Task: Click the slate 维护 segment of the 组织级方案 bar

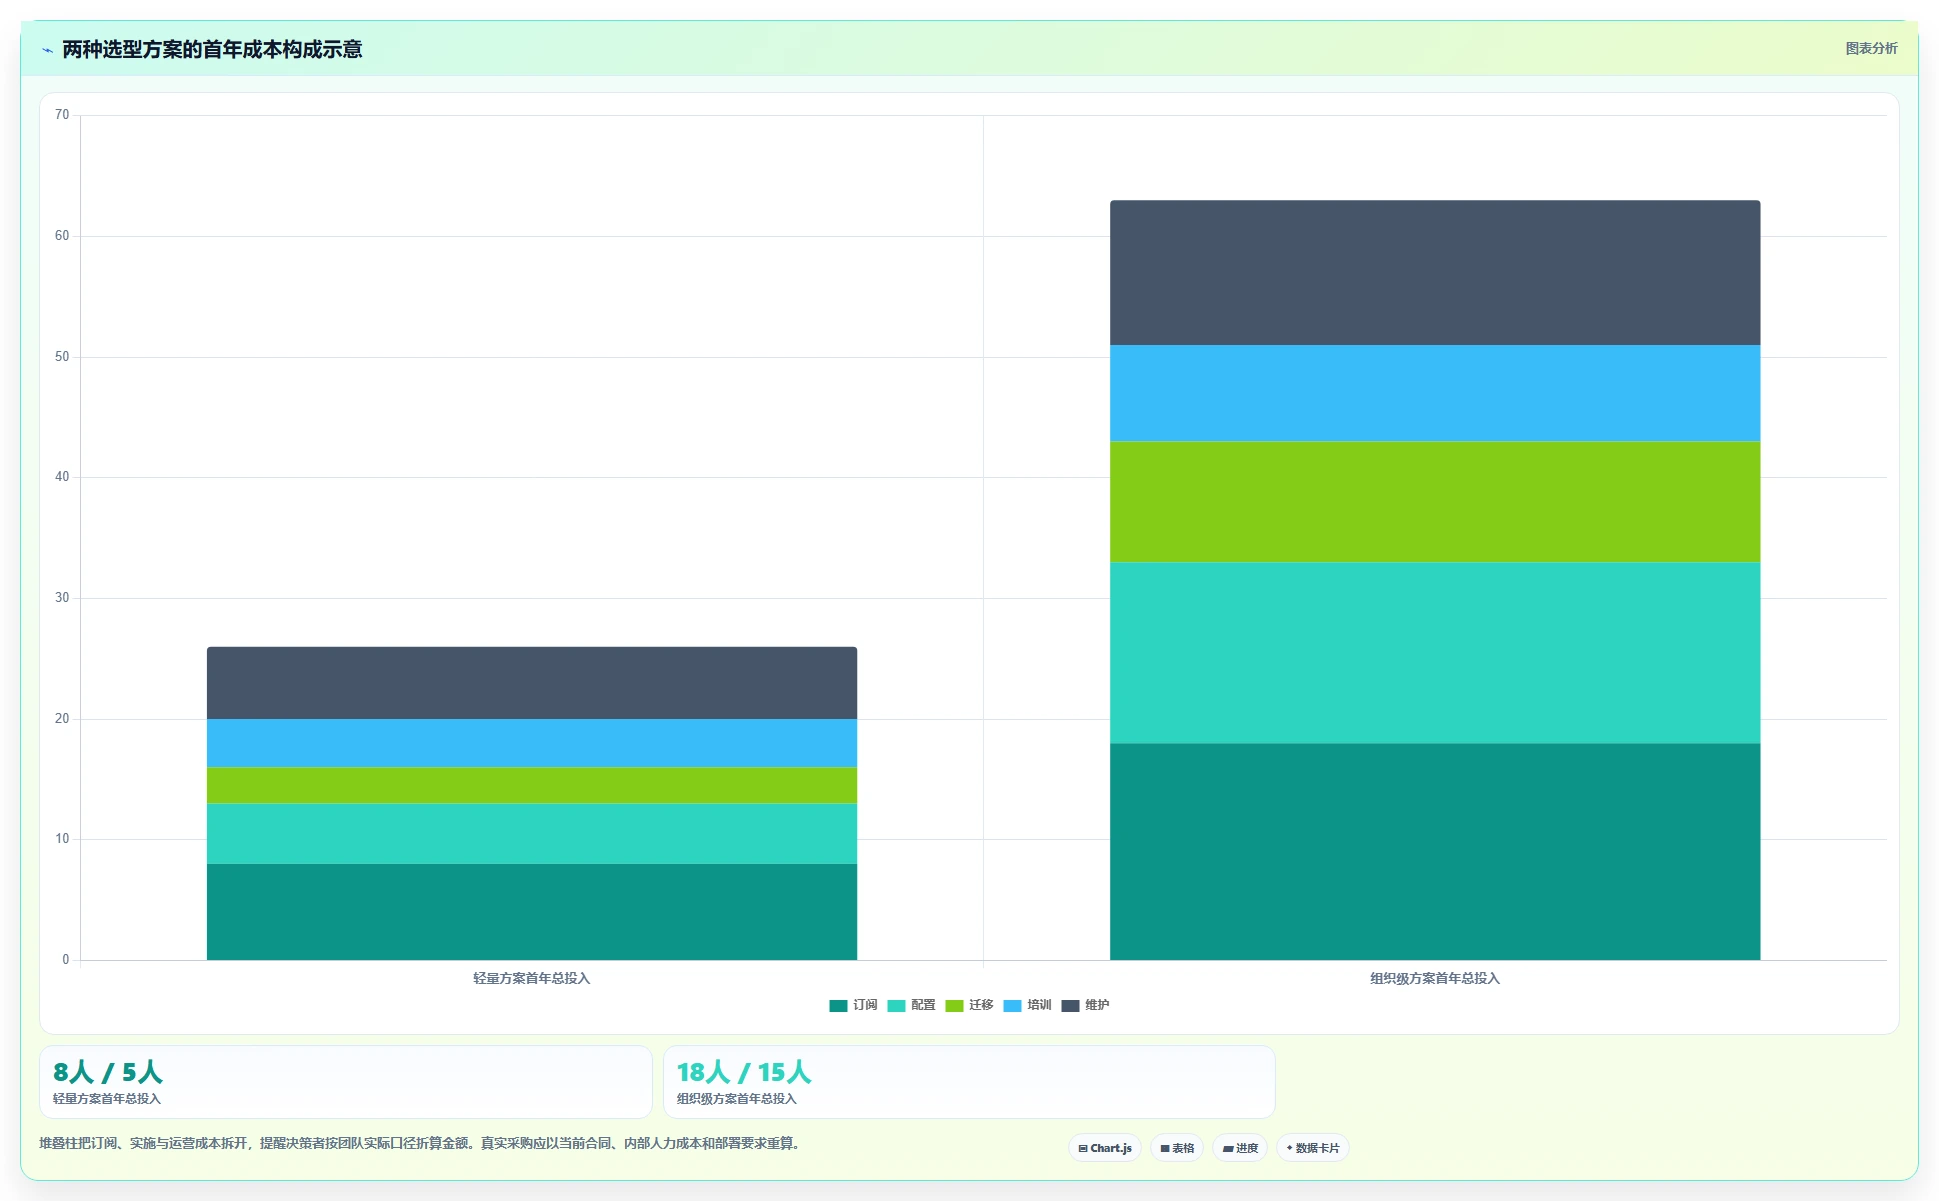Action: (x=1435, y=273)
